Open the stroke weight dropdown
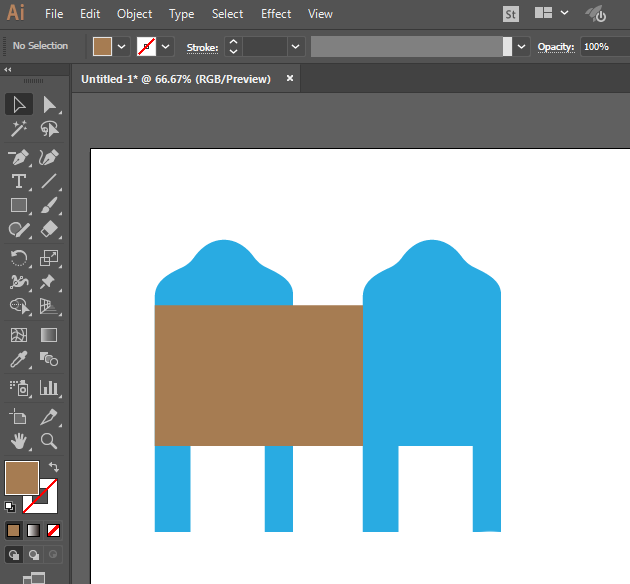Image resolution: width=630 pixels, height=584 pixels. pyautogui.click(x=295, y=46)
